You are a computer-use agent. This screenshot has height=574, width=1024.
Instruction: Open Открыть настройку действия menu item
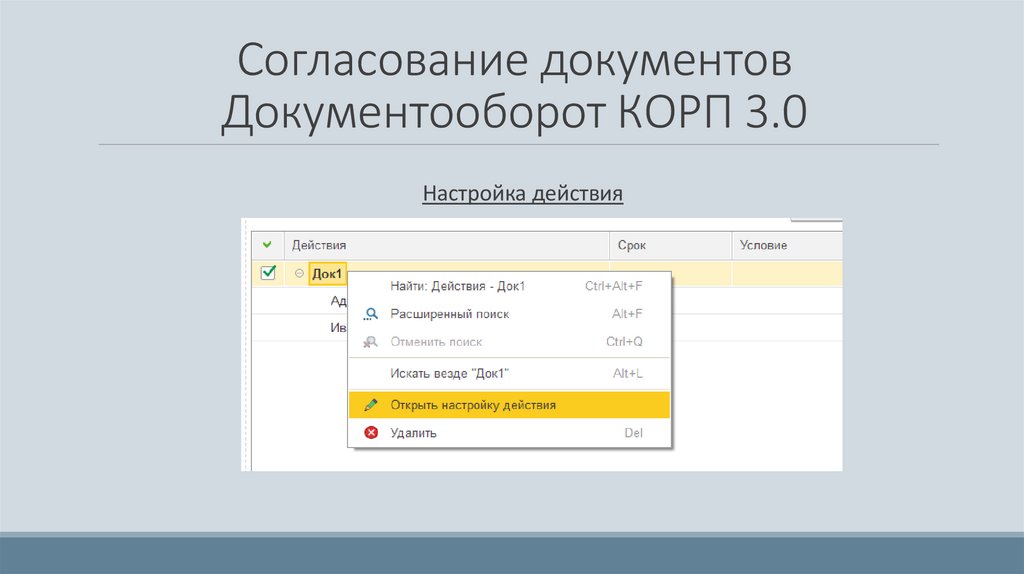click(x=509, y=405)
